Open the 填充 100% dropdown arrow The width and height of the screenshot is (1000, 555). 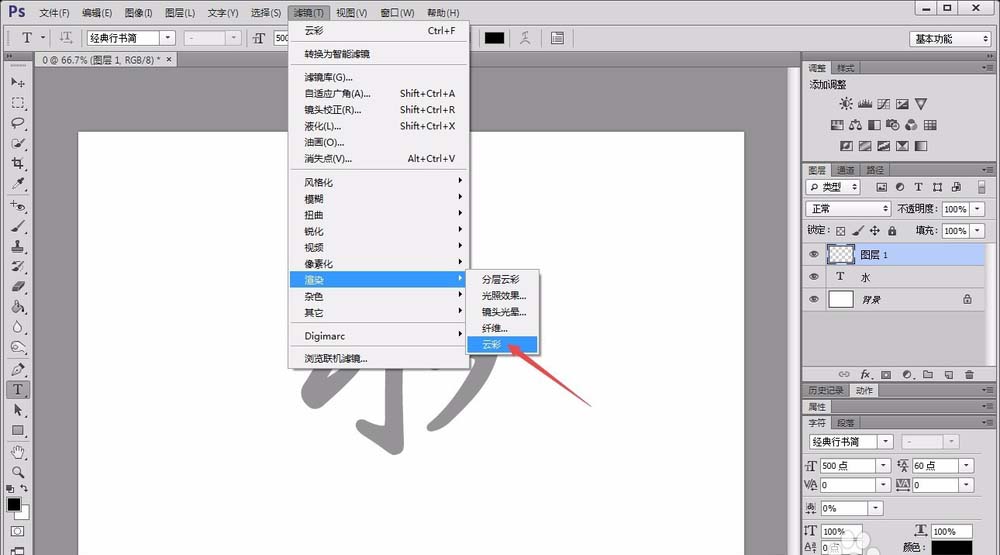(977, 231)
